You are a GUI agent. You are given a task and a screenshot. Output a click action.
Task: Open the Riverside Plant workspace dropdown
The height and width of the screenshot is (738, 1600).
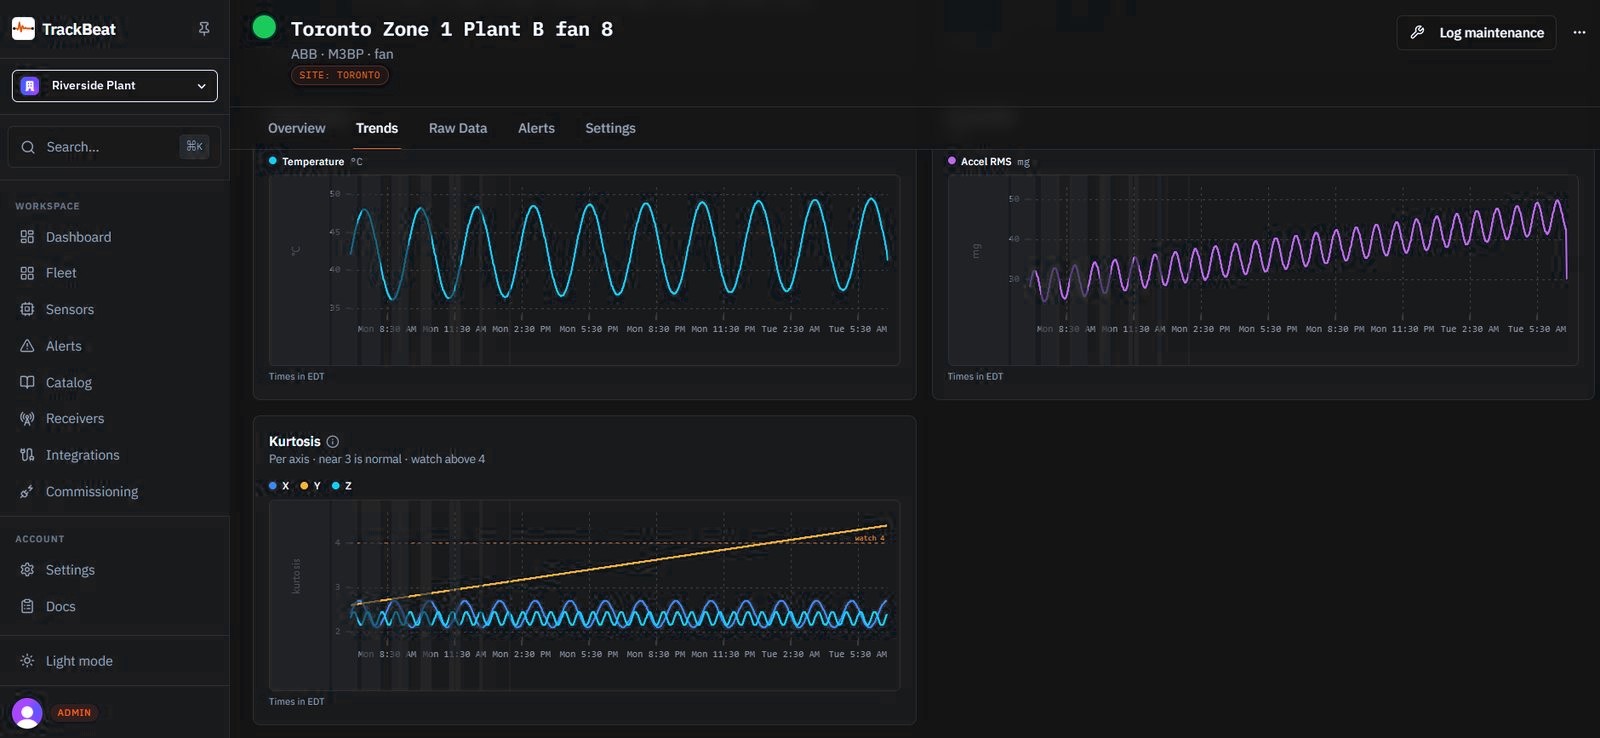[115, 86]
